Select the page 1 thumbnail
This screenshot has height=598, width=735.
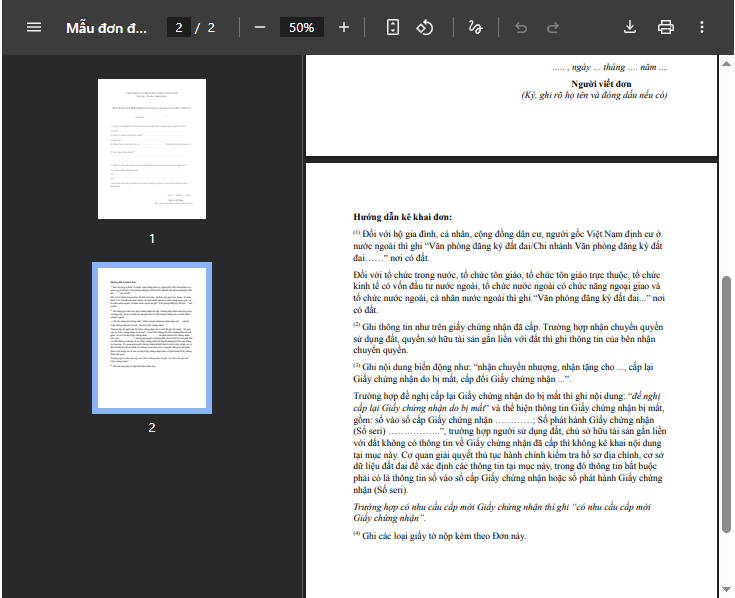[152, 149]
